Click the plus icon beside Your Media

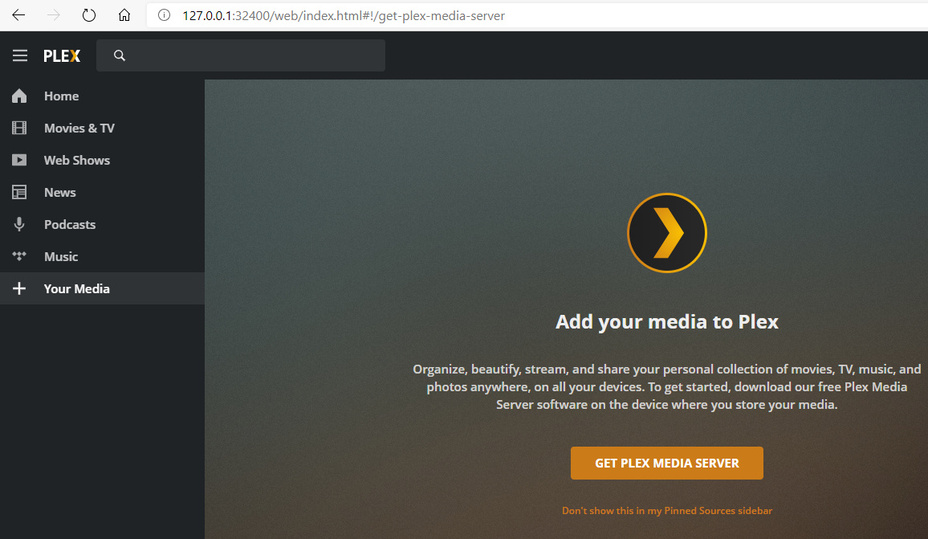point(20,288)
